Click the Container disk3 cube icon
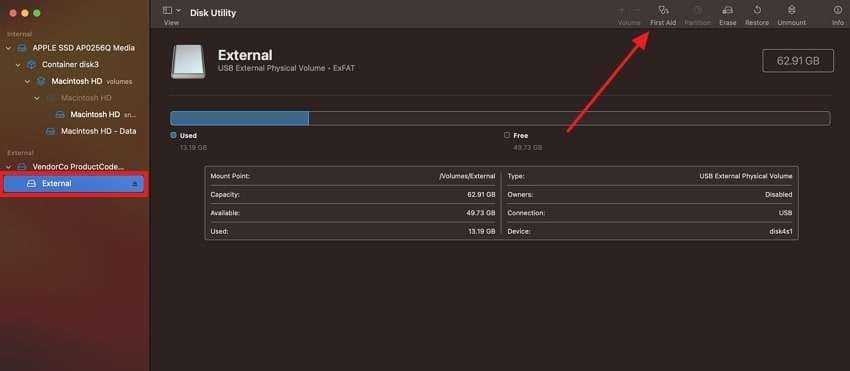850x371 pixels. coord(32,65)
